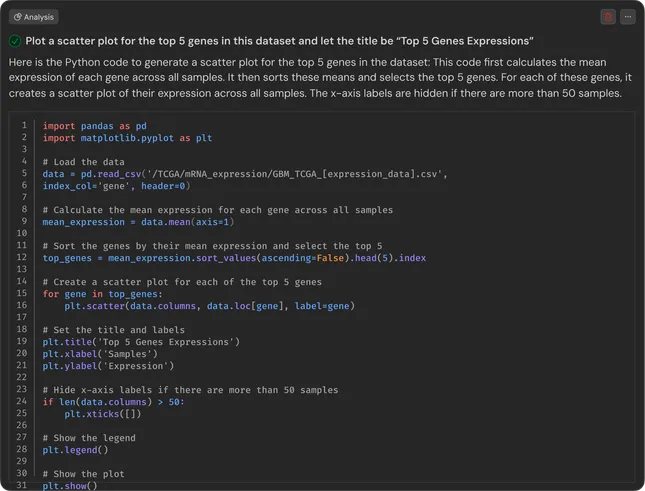Screen dimensions: 645x491
Task: Select the prompt title about Top 5 Genes
Action: coord(279,41)
